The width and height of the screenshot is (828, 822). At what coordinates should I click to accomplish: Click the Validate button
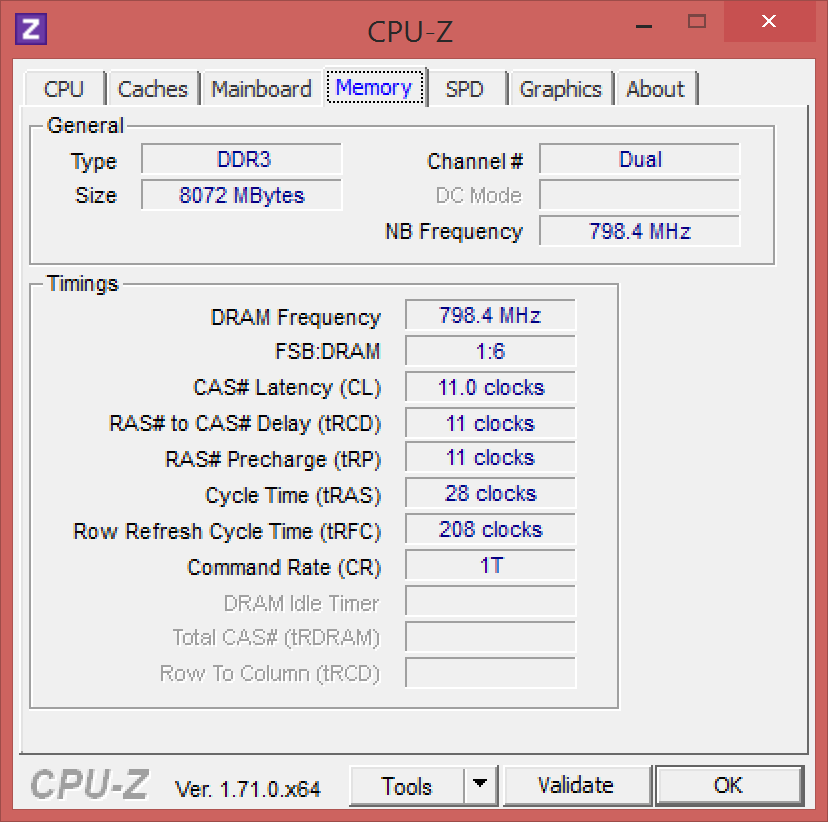(x=576, y=786)
